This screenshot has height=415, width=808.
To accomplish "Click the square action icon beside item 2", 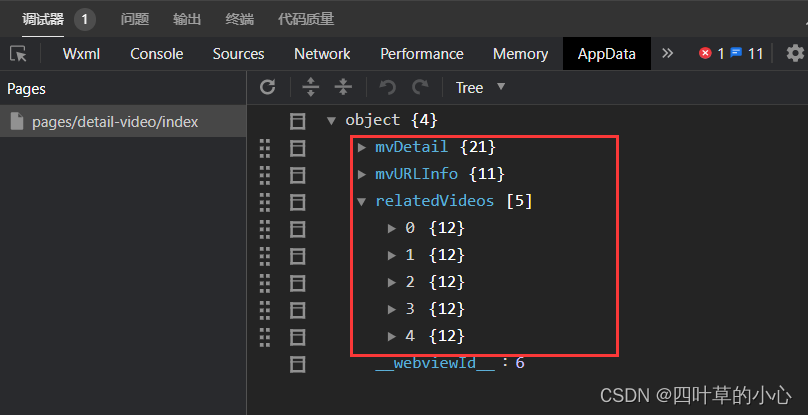I will [297, 284].
